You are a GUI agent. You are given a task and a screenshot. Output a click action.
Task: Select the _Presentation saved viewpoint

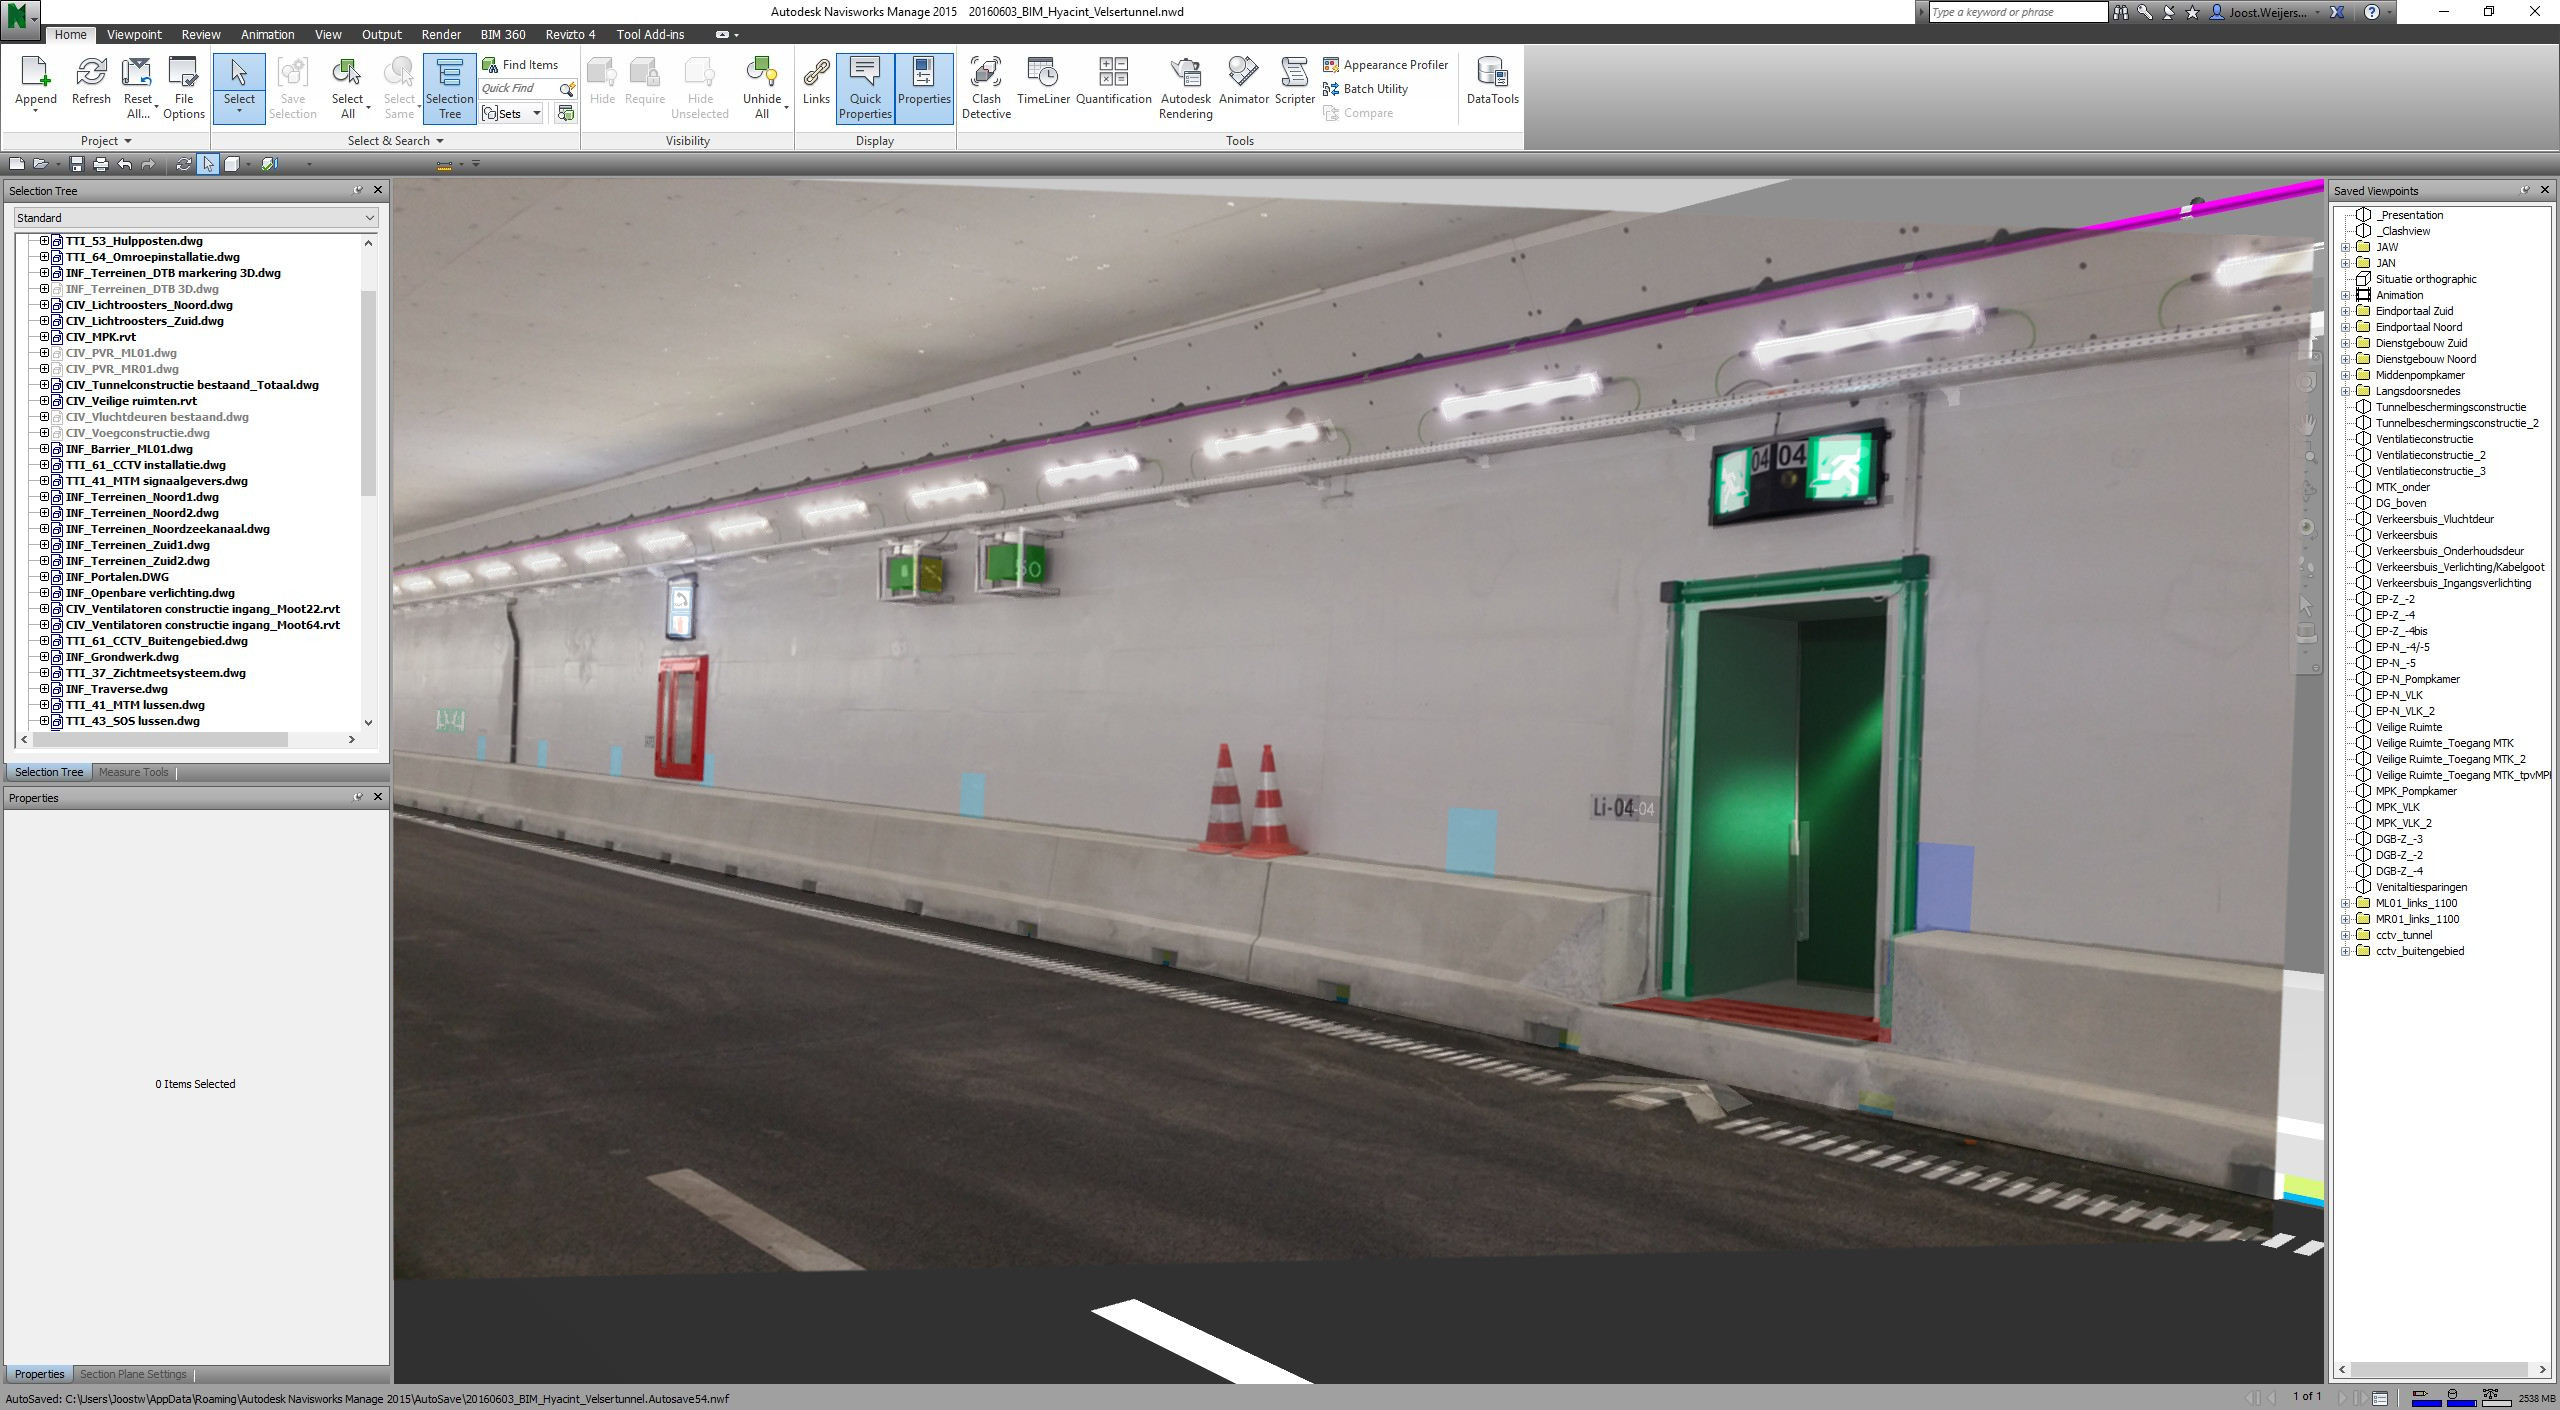2410,215
